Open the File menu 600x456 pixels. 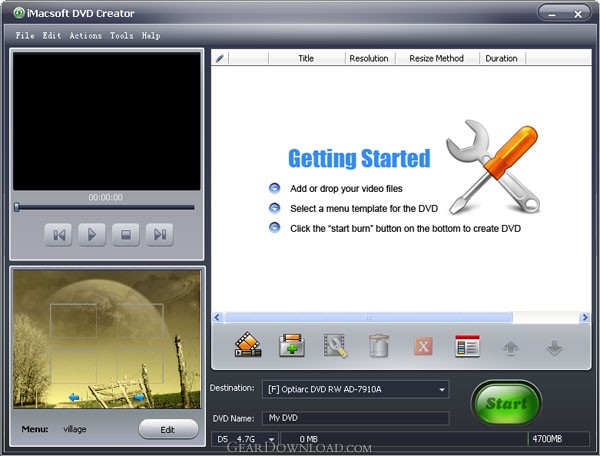[x=25, y=36]
